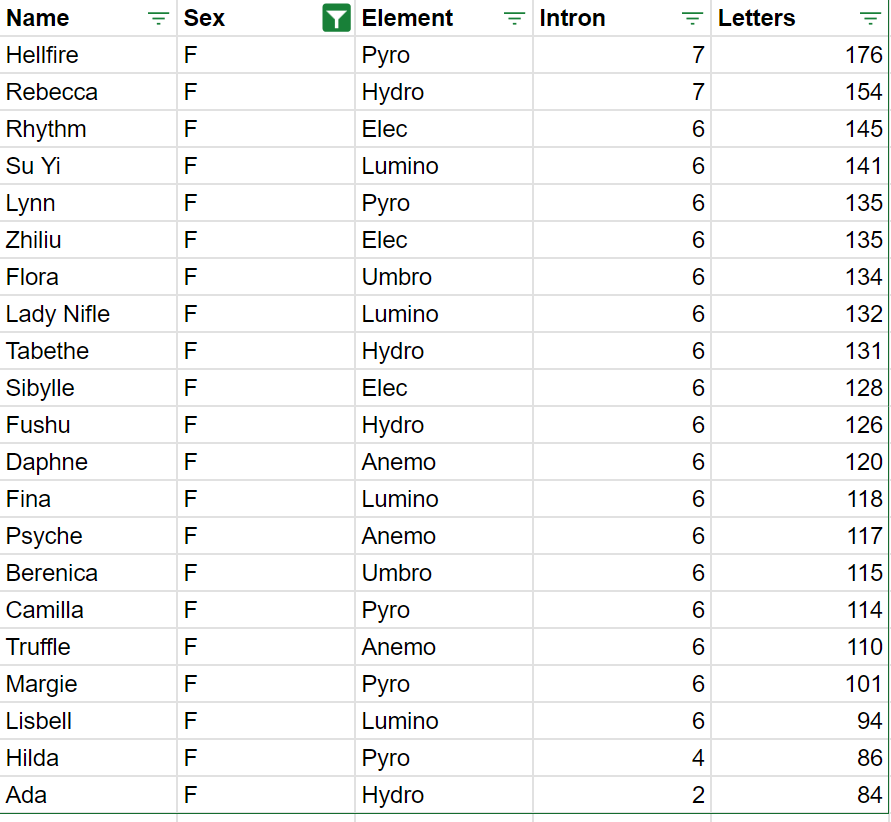Click the Truffle name cell
The image size is (891, 822).
coord(88,647)
